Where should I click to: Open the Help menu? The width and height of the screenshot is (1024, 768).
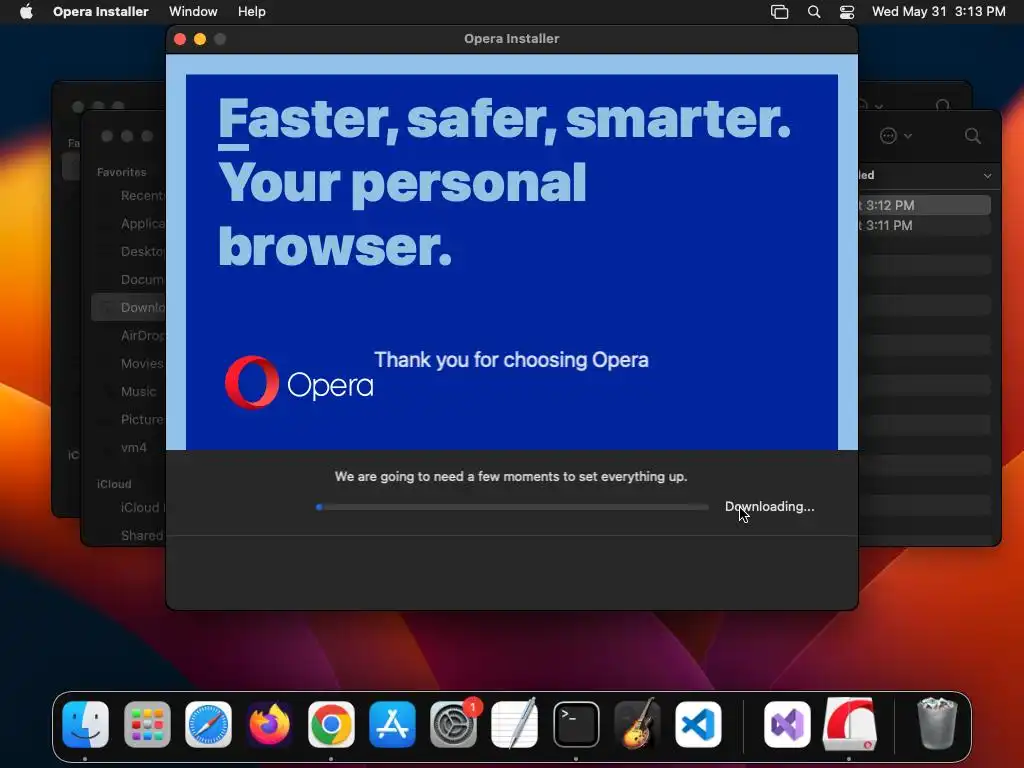point(251,12)
